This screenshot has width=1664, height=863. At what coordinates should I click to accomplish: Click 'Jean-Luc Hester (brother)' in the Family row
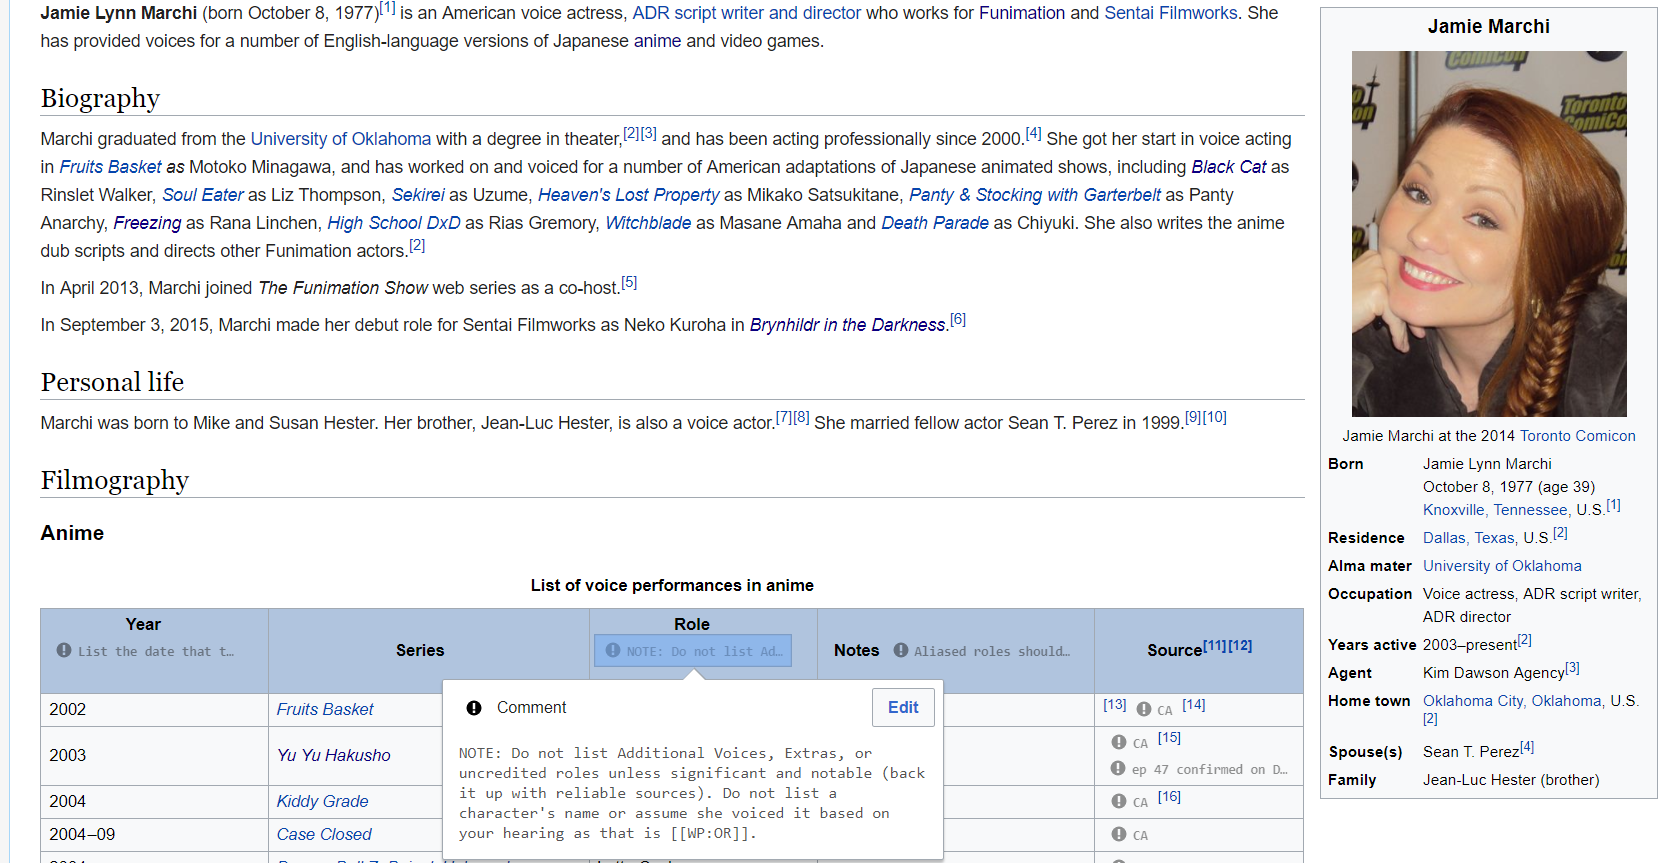click(1511, 780)
